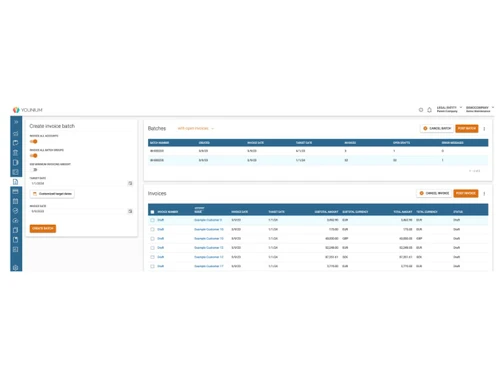This screenshot has width=500, height=375.
Task: Open the shield checkmark icon in the sidebar
Action: click(15, 211)
